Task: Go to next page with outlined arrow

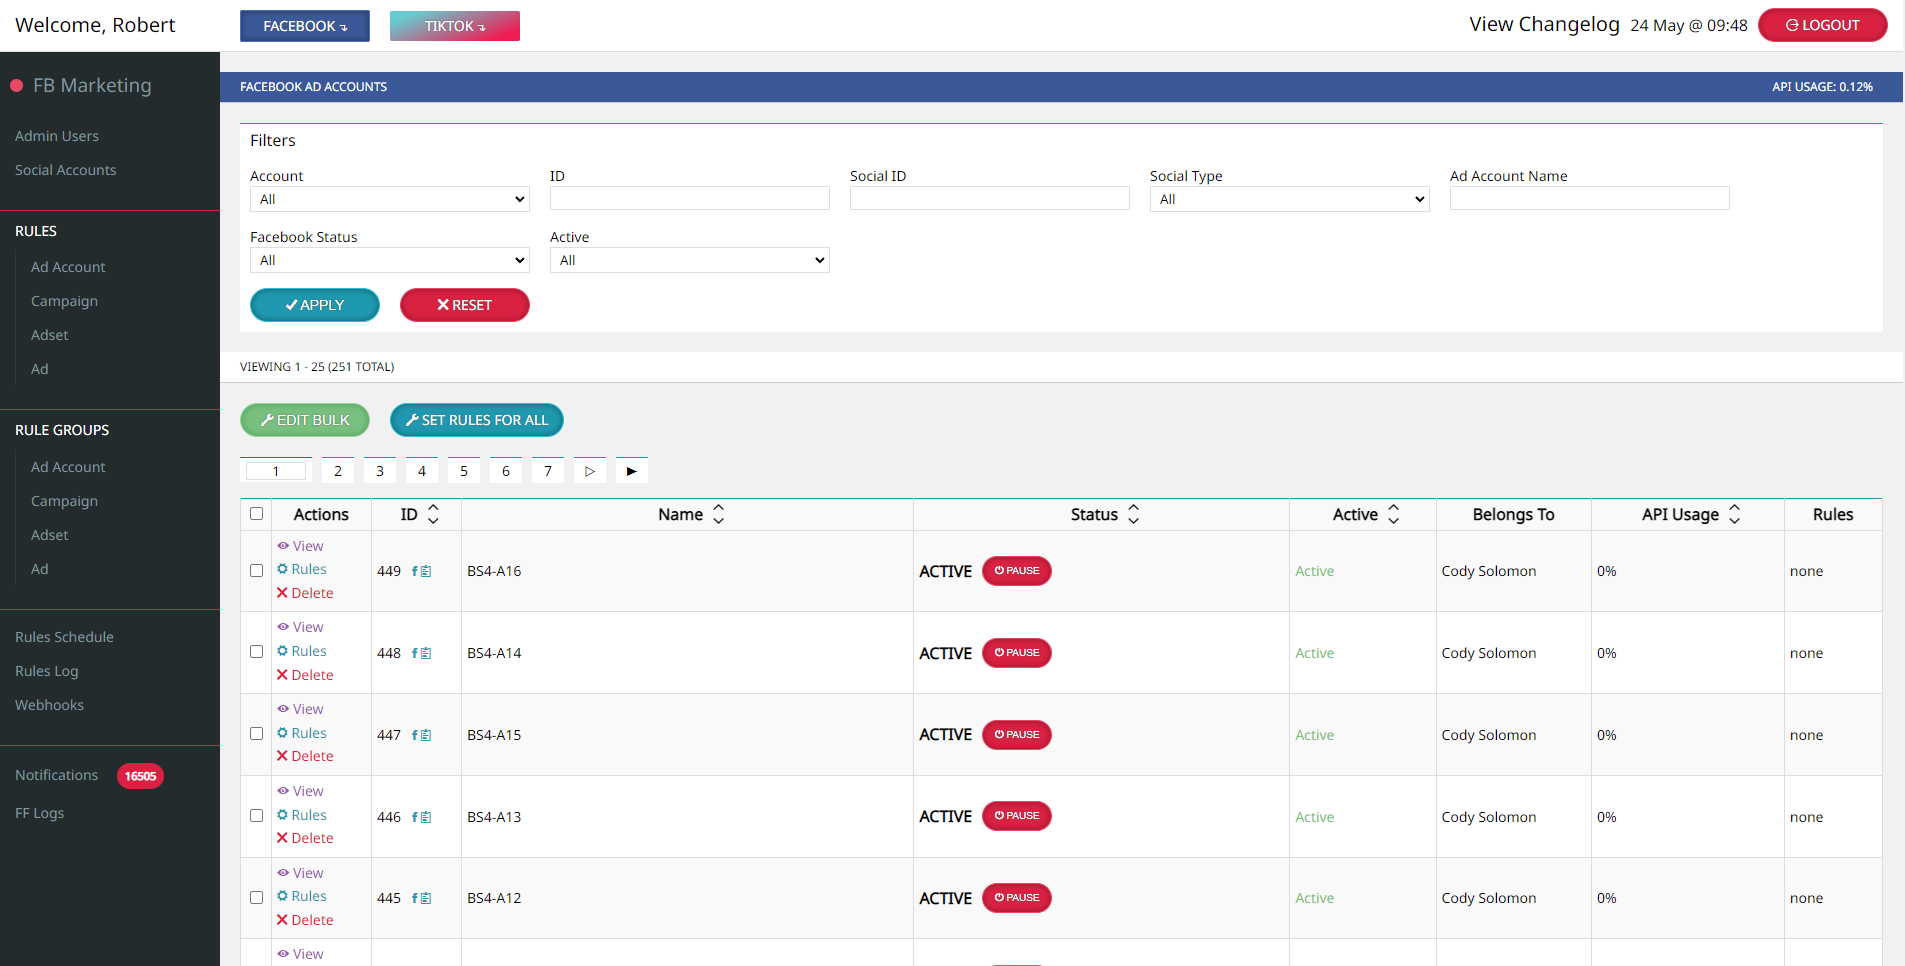Action: [589, 471]
